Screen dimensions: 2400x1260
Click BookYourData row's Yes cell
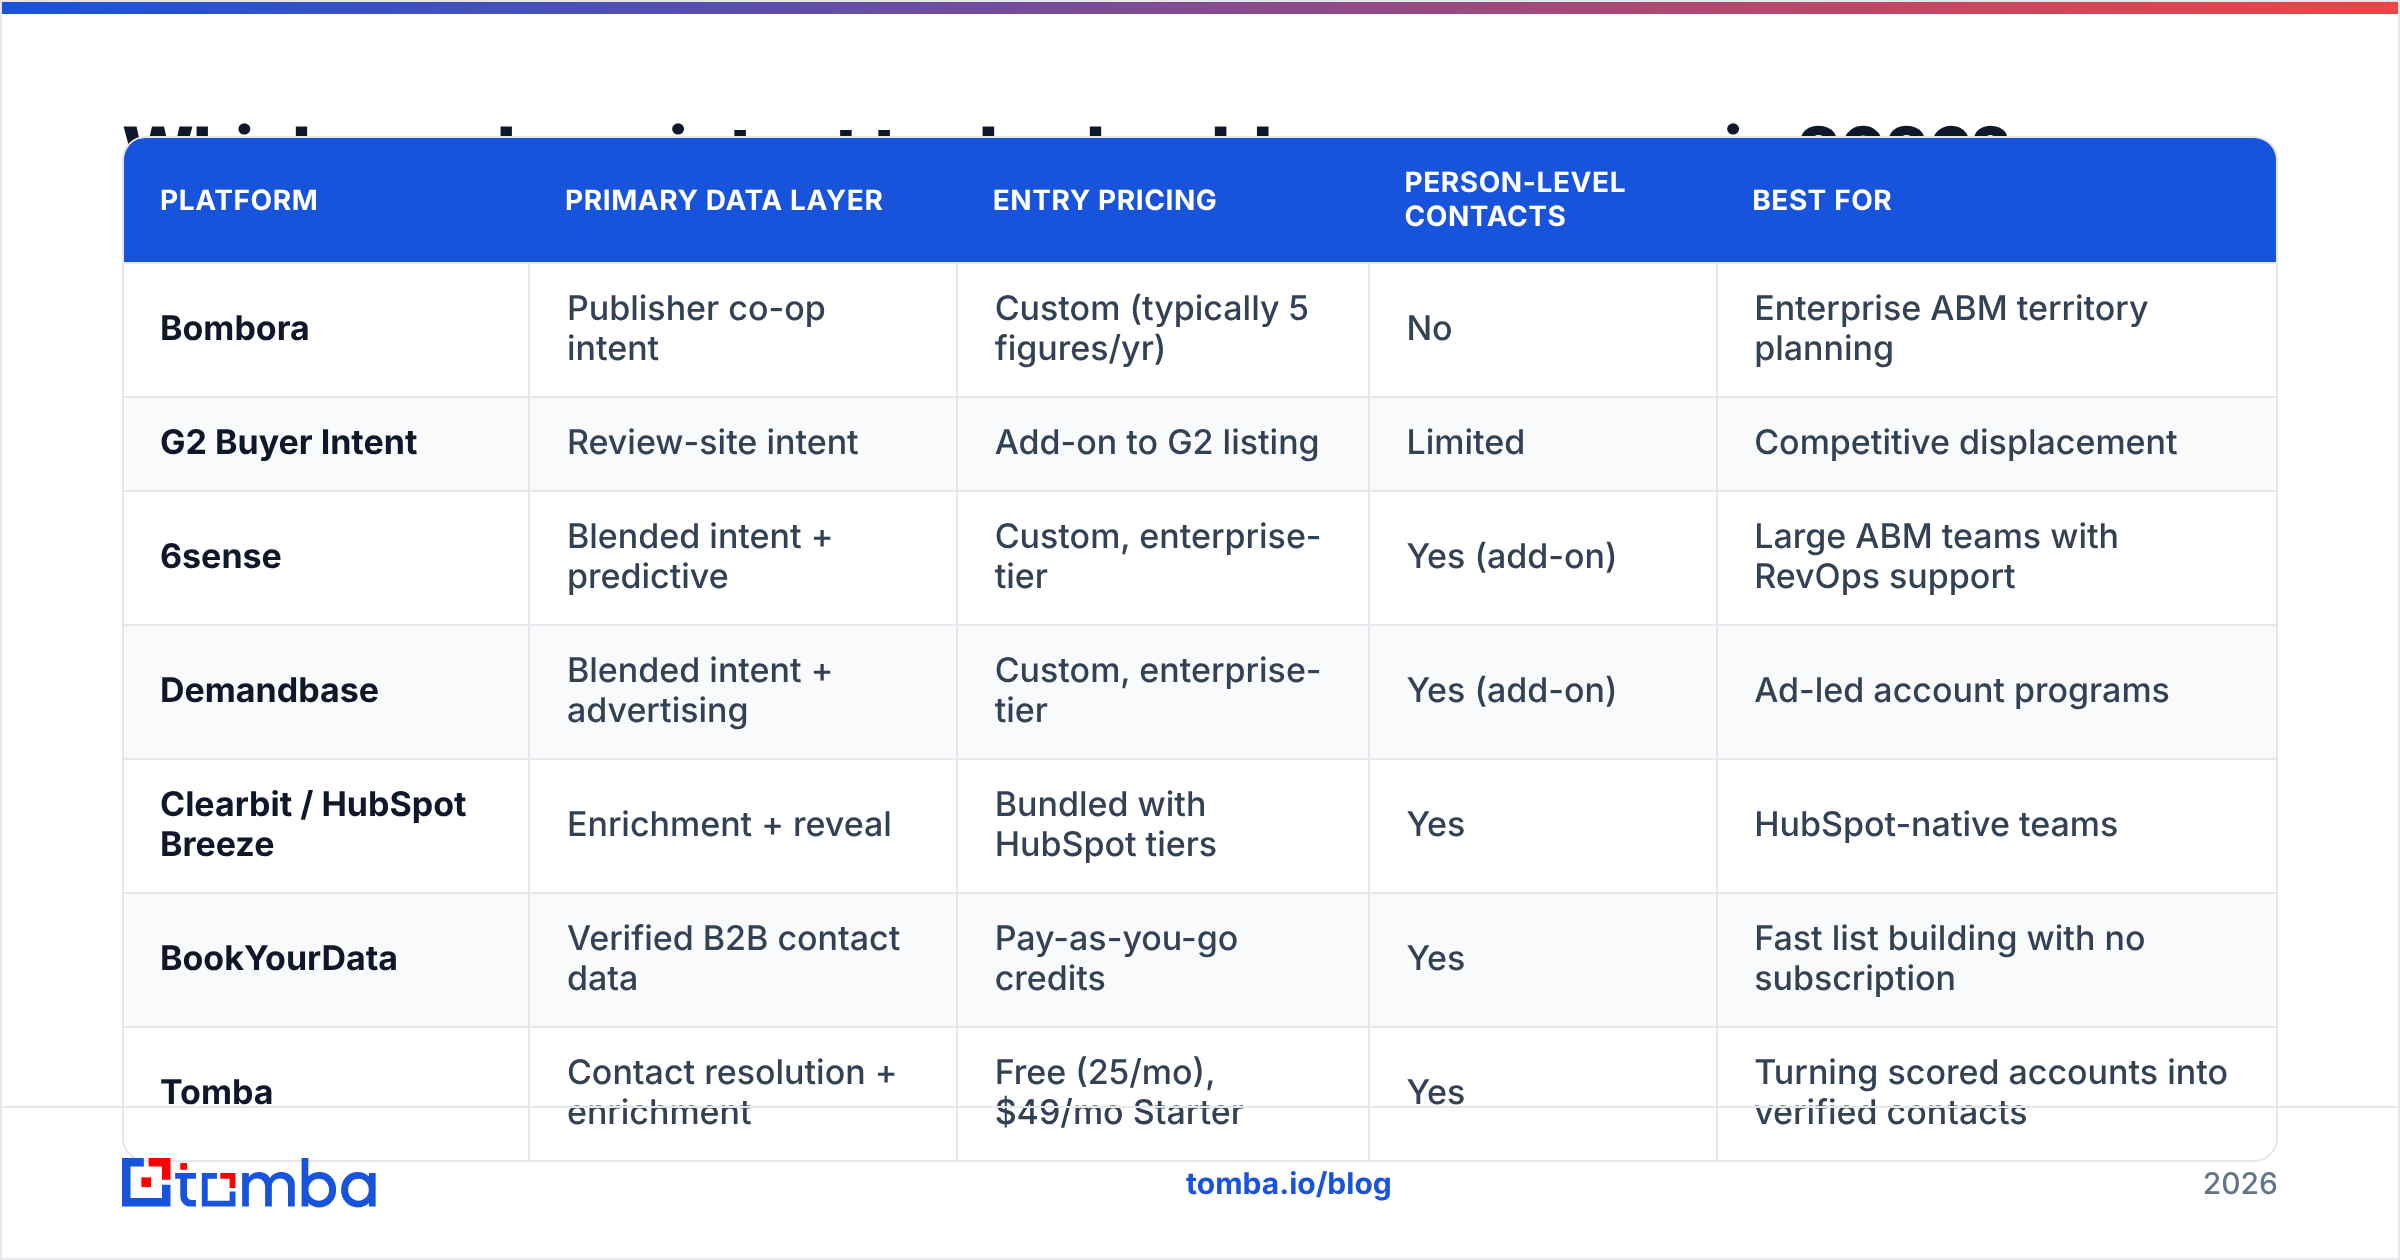tap(1543, 959)
